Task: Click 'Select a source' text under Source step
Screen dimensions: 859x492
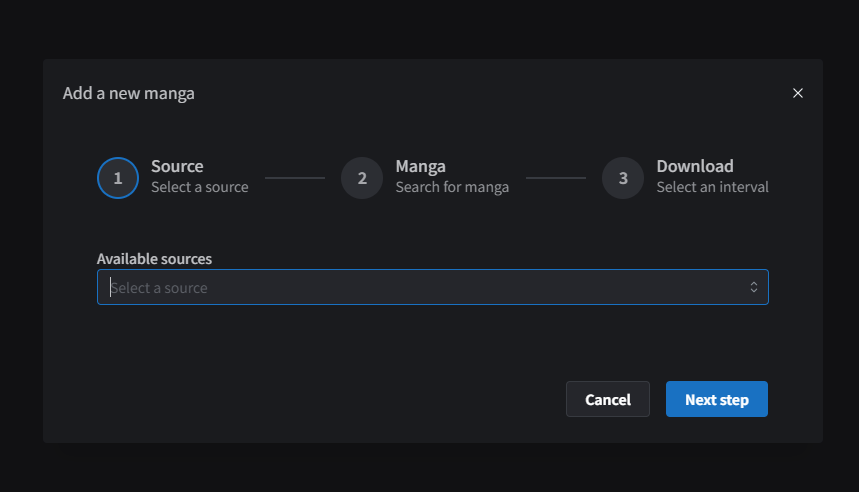Action: click(x=199, y=187)
